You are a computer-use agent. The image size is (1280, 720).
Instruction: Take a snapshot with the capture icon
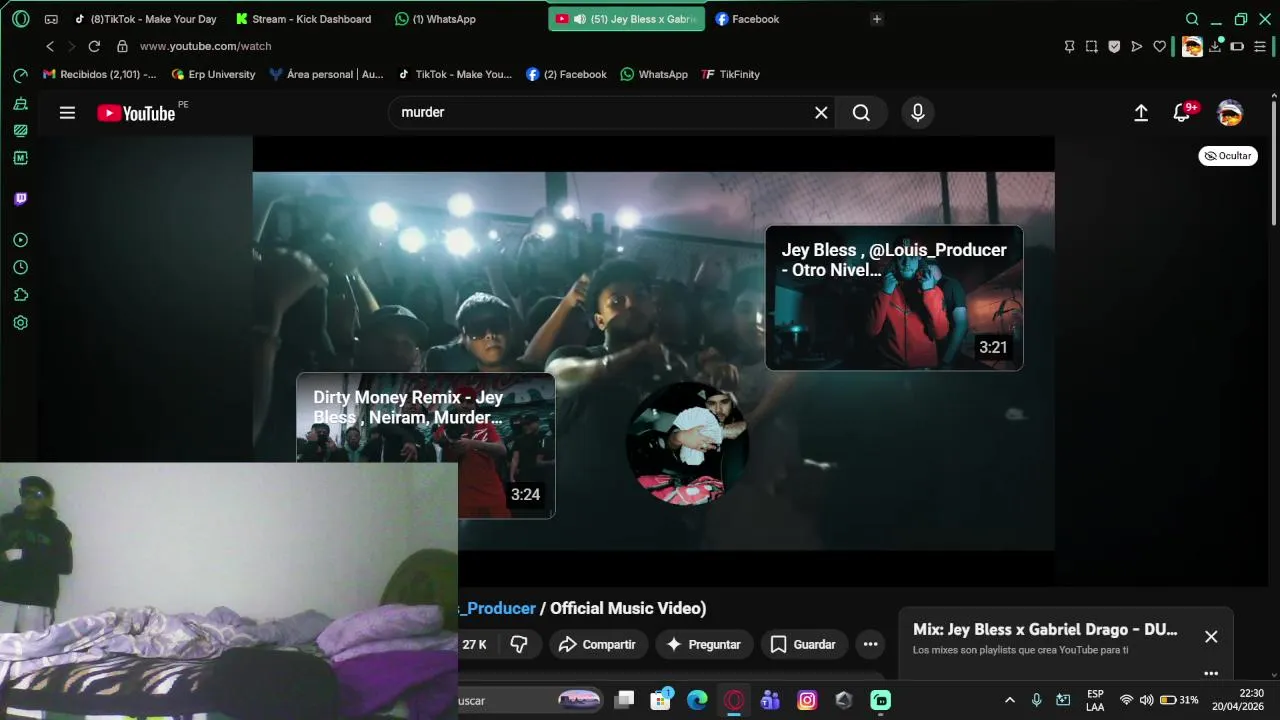pyautogui.click(x=1091, y=46)
